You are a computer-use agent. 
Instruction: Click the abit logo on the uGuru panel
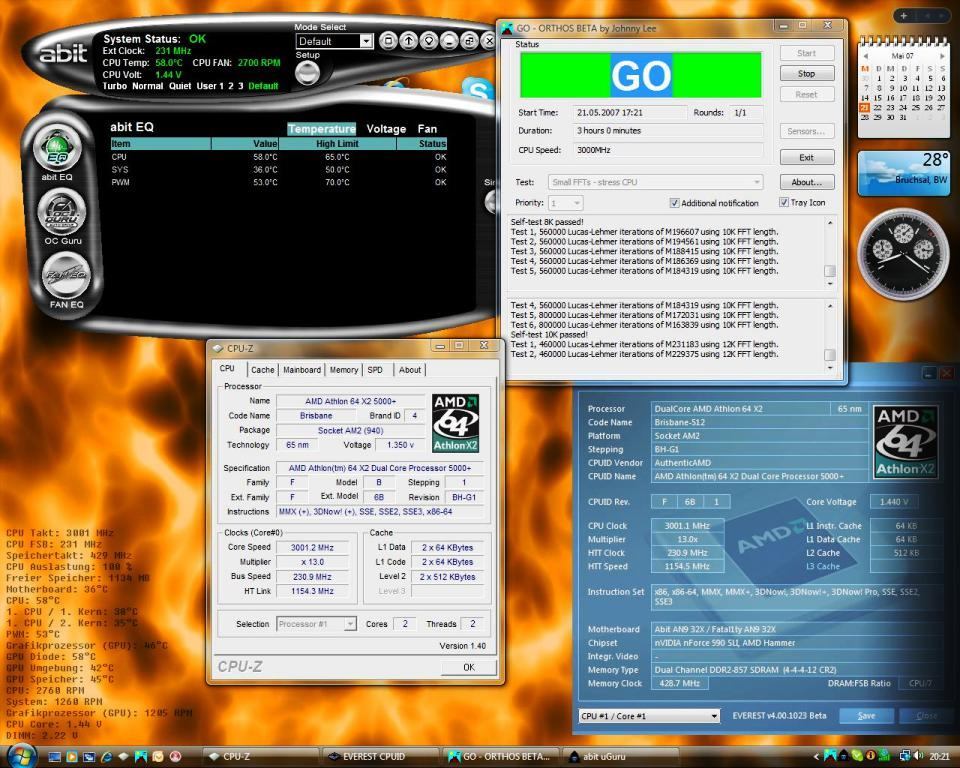(63, 54)
